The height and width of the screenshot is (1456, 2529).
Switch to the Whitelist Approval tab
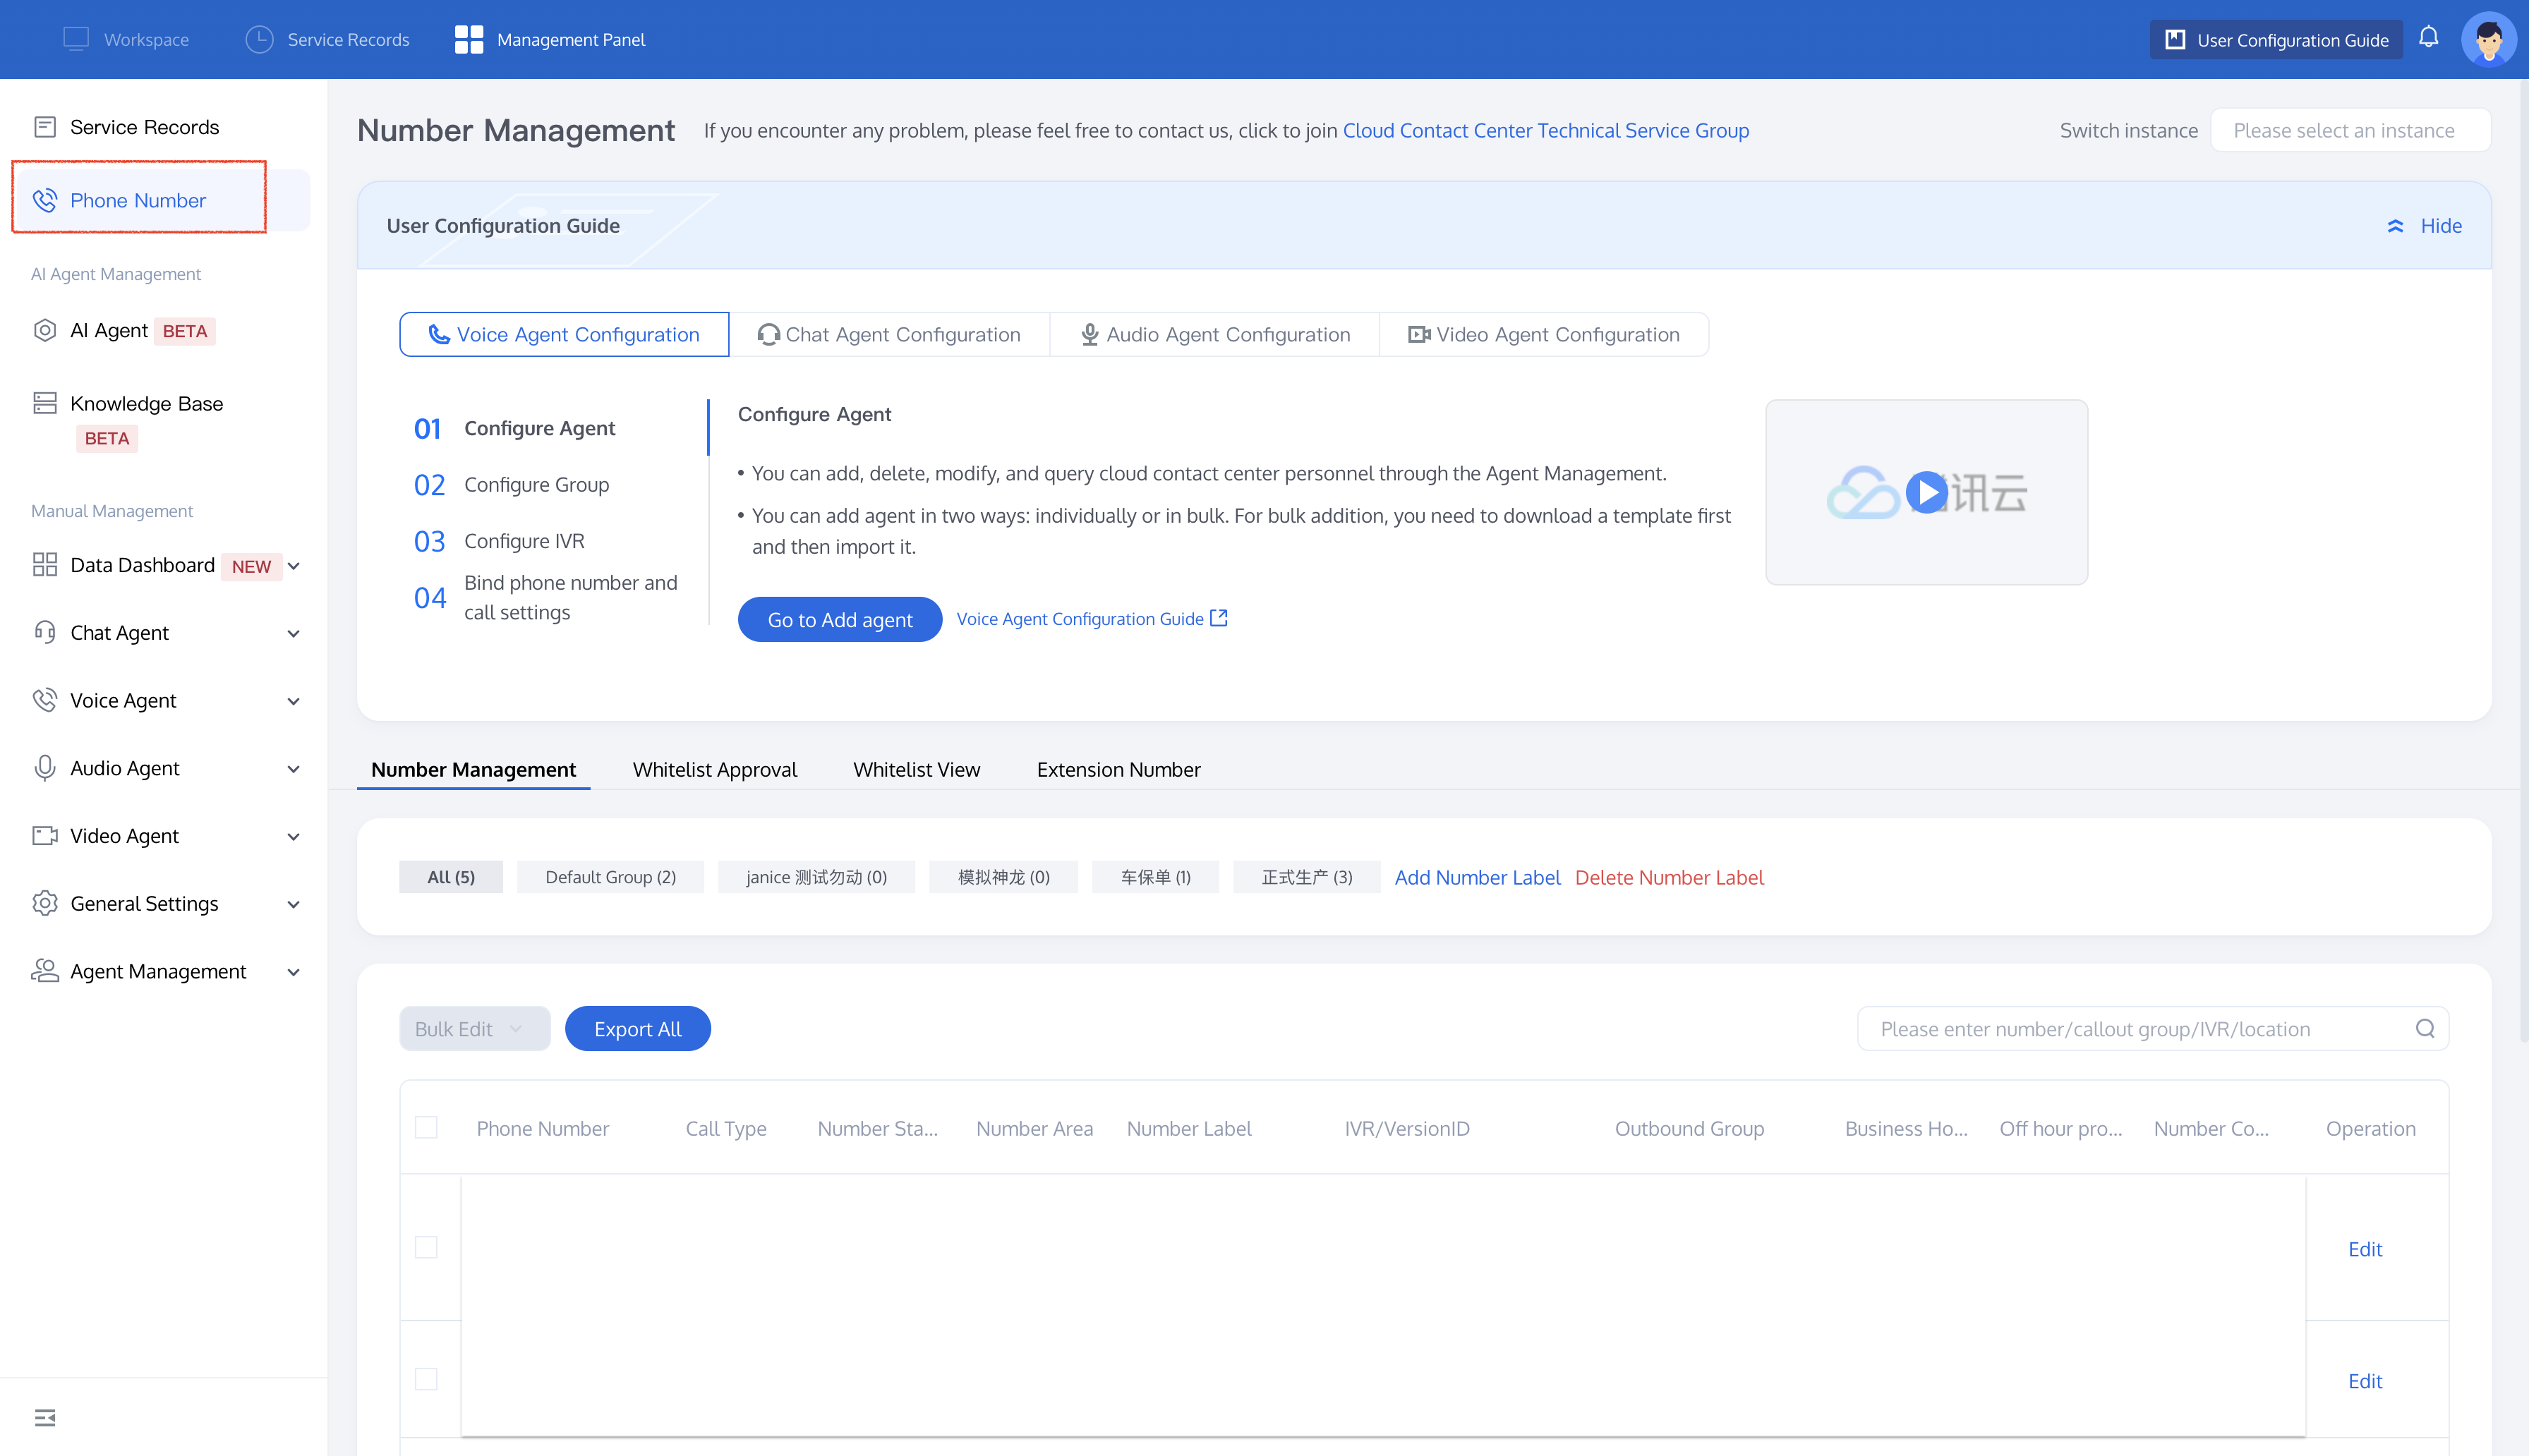click(714, 769)
